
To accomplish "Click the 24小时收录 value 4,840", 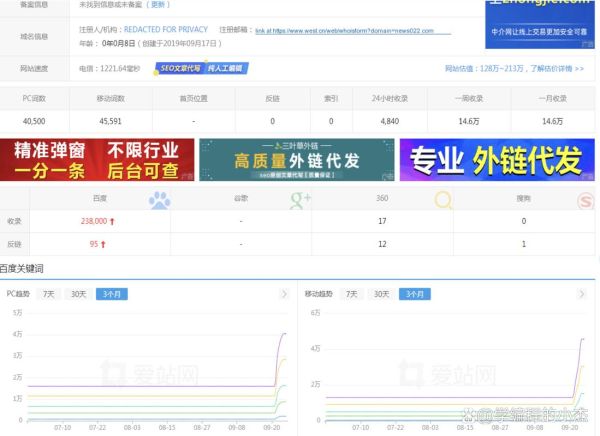I will pos(390,121).
